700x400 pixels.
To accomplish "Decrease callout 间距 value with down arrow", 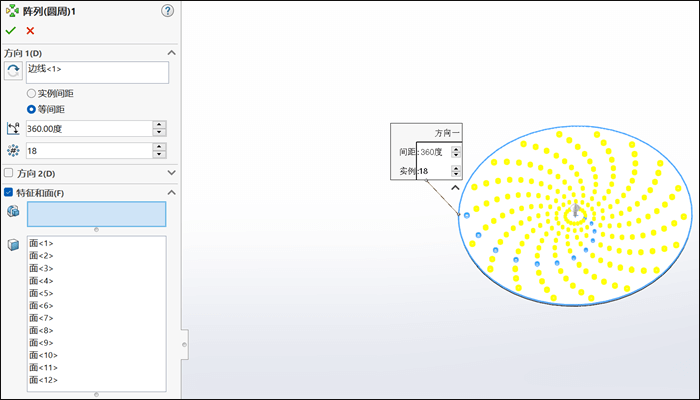I will click(x=456, y=155).
